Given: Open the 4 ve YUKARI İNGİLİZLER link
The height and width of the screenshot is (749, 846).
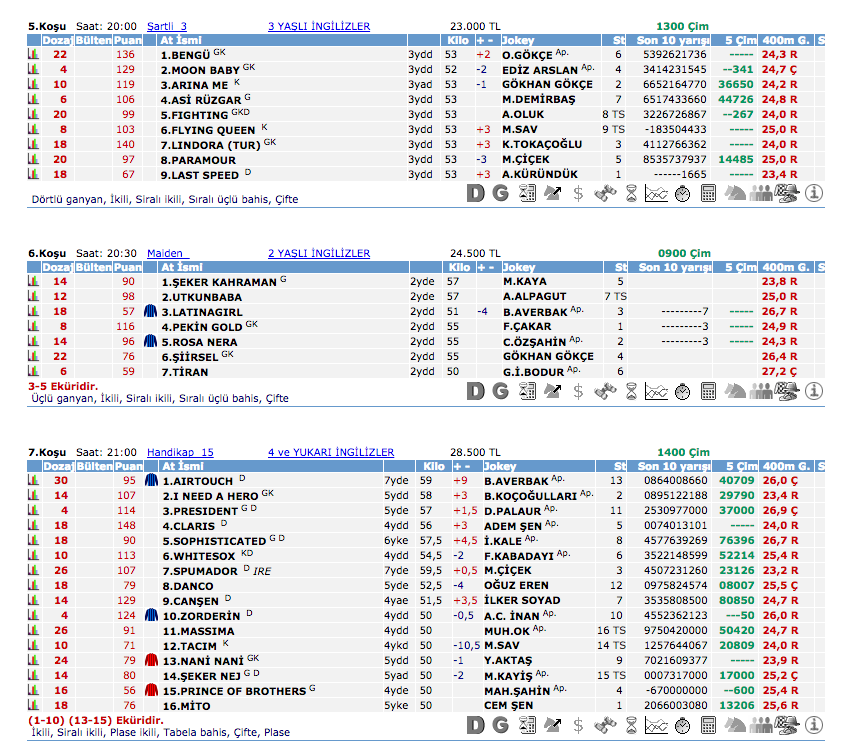Looking at the screenshot, I should [330, 453].
